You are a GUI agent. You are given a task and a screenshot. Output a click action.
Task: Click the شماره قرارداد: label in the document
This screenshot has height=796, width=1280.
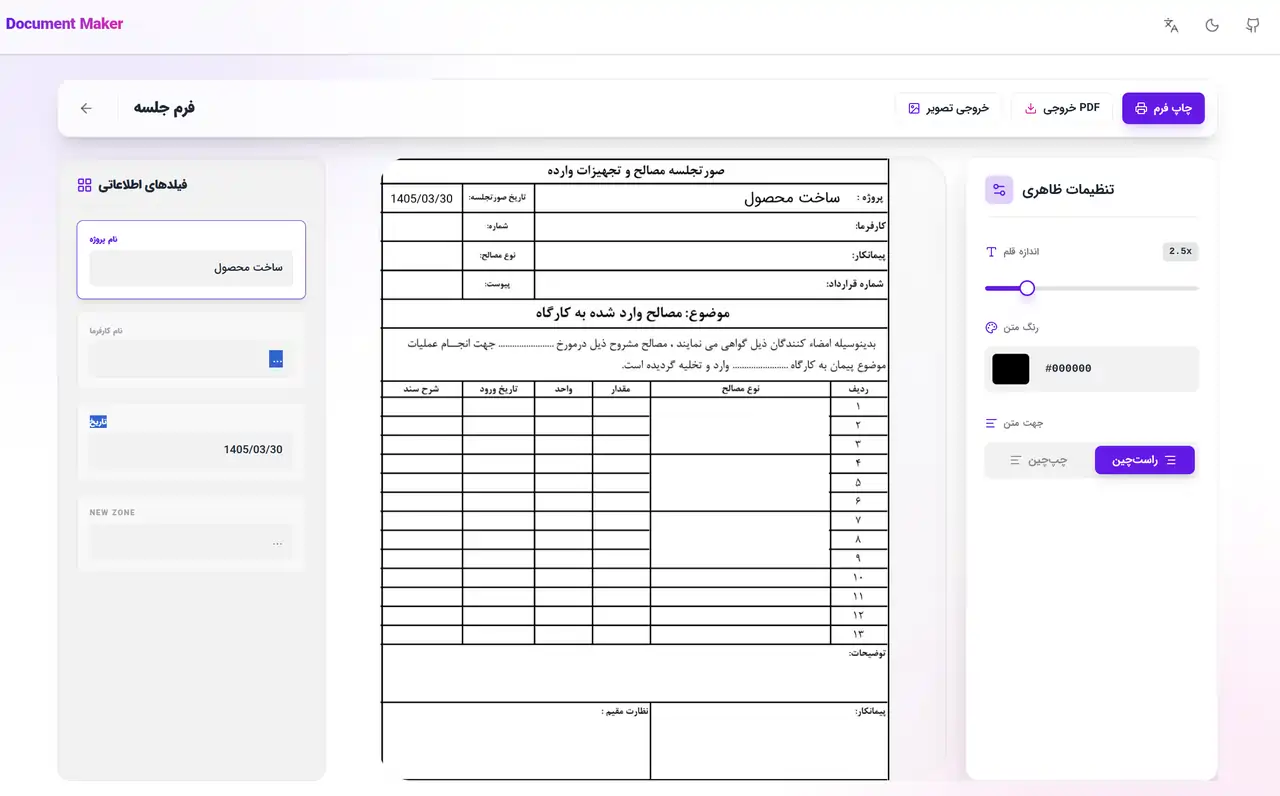(855, 284)
